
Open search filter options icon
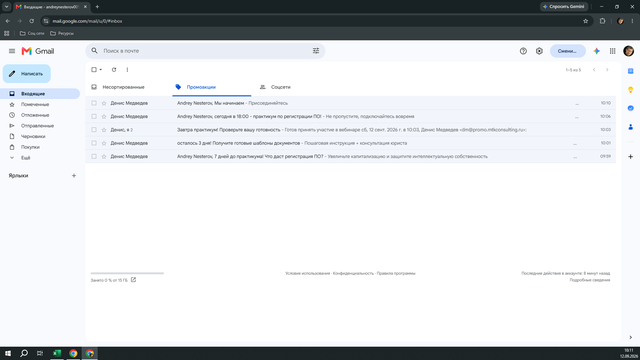(x=316, y=51)
